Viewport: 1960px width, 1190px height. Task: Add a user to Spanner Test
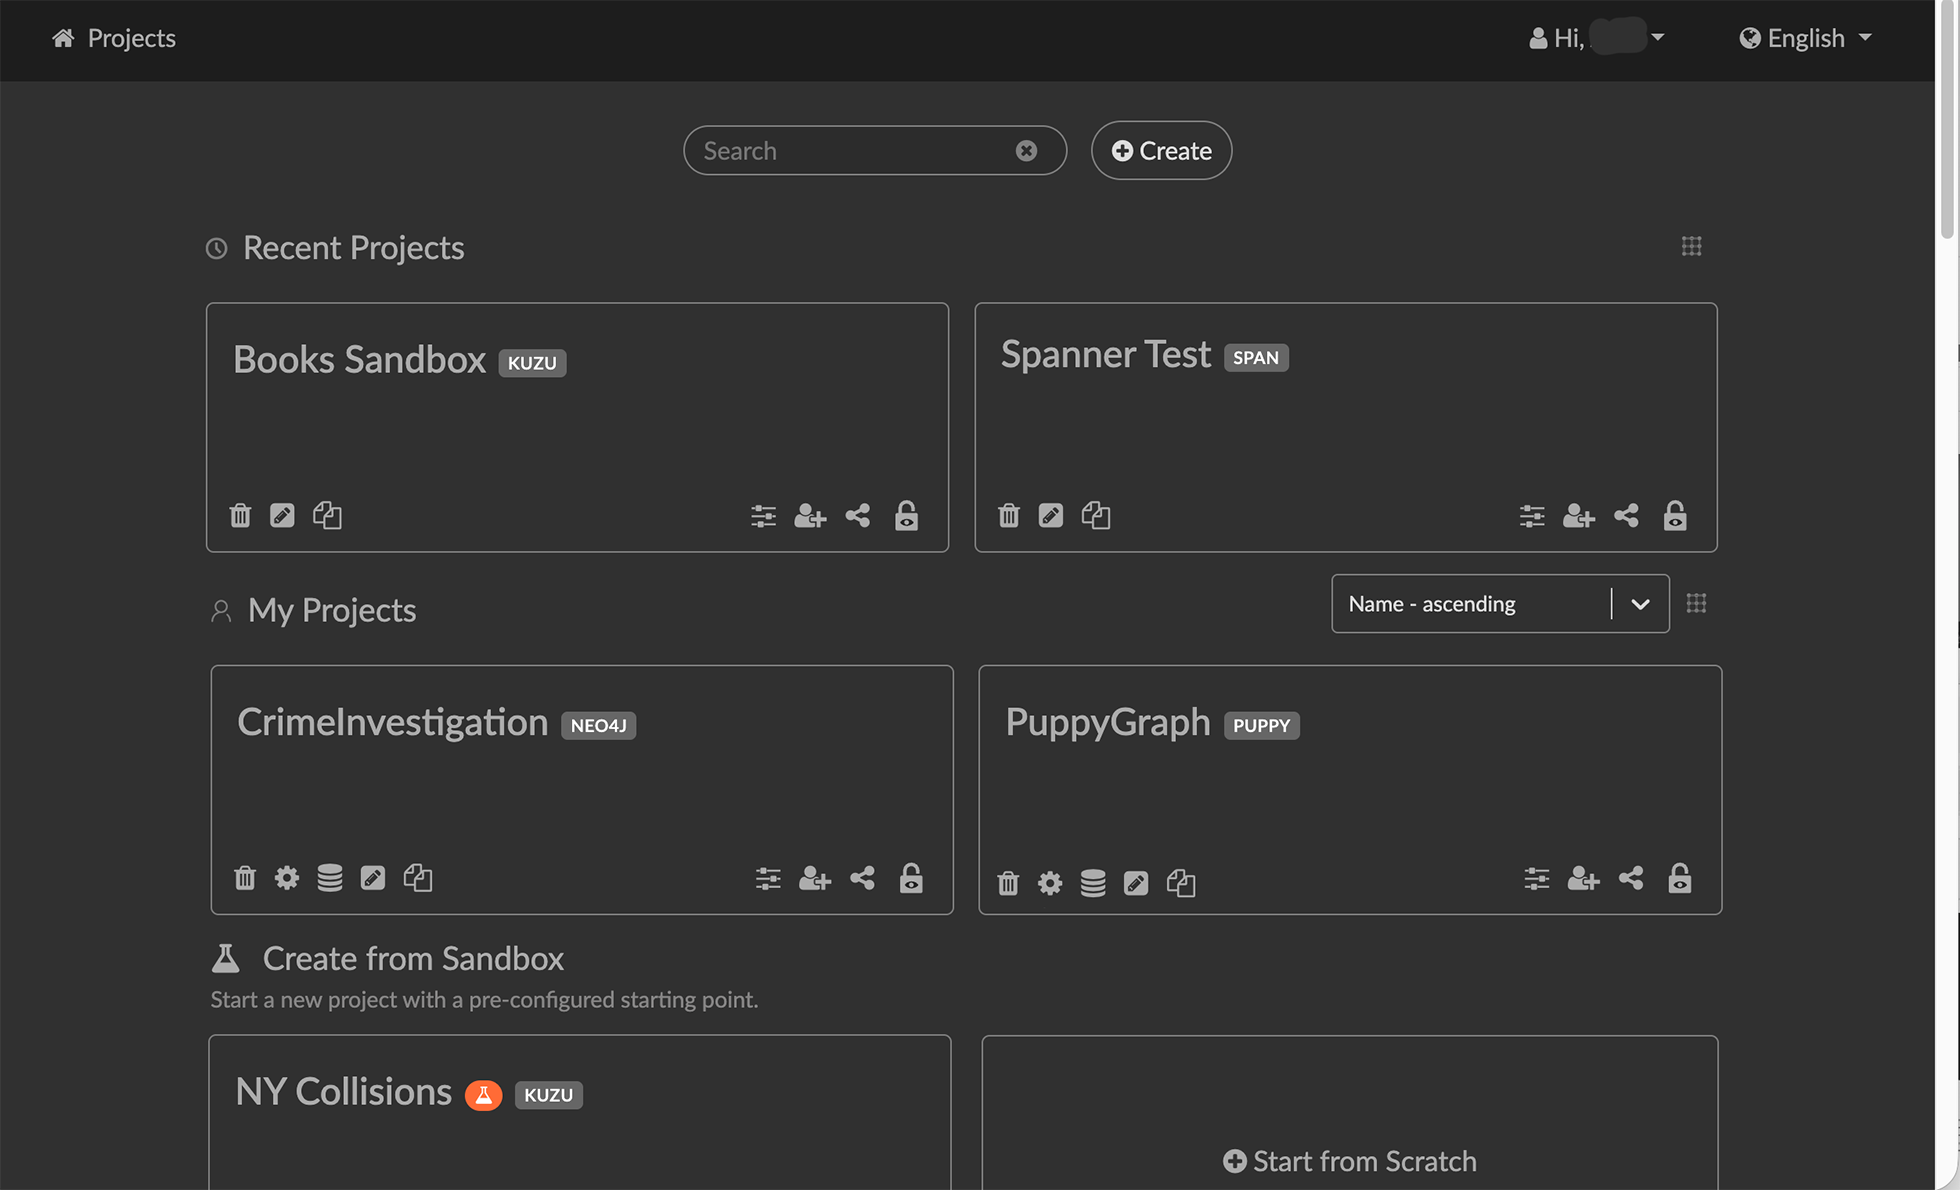(1578, 515)
